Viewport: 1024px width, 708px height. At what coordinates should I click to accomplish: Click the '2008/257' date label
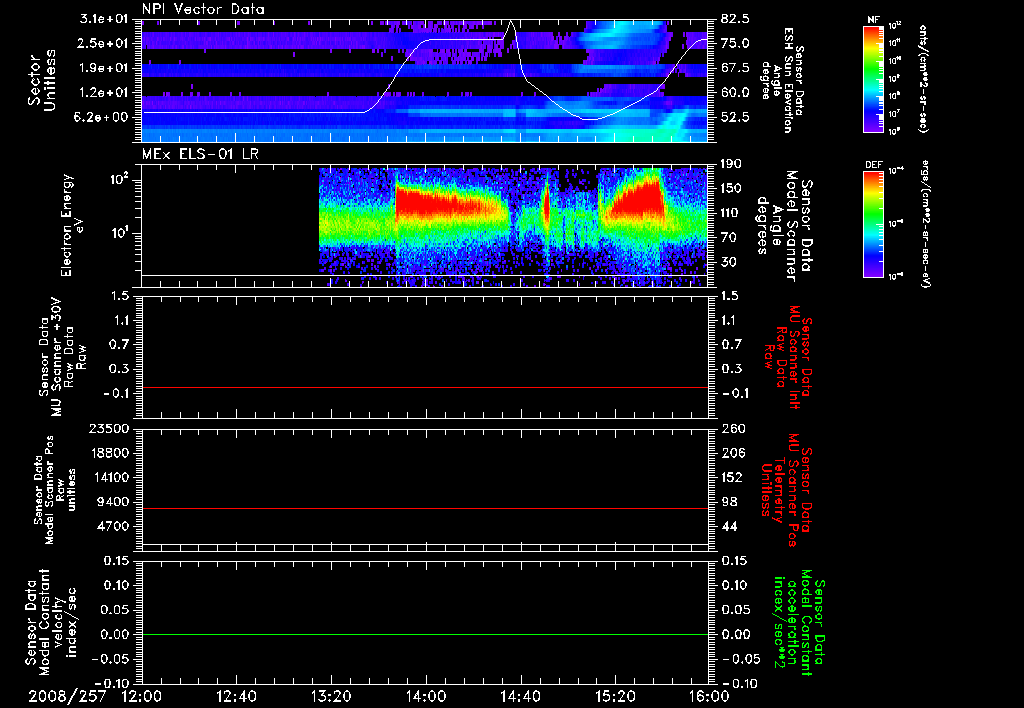tap(67, 696)
